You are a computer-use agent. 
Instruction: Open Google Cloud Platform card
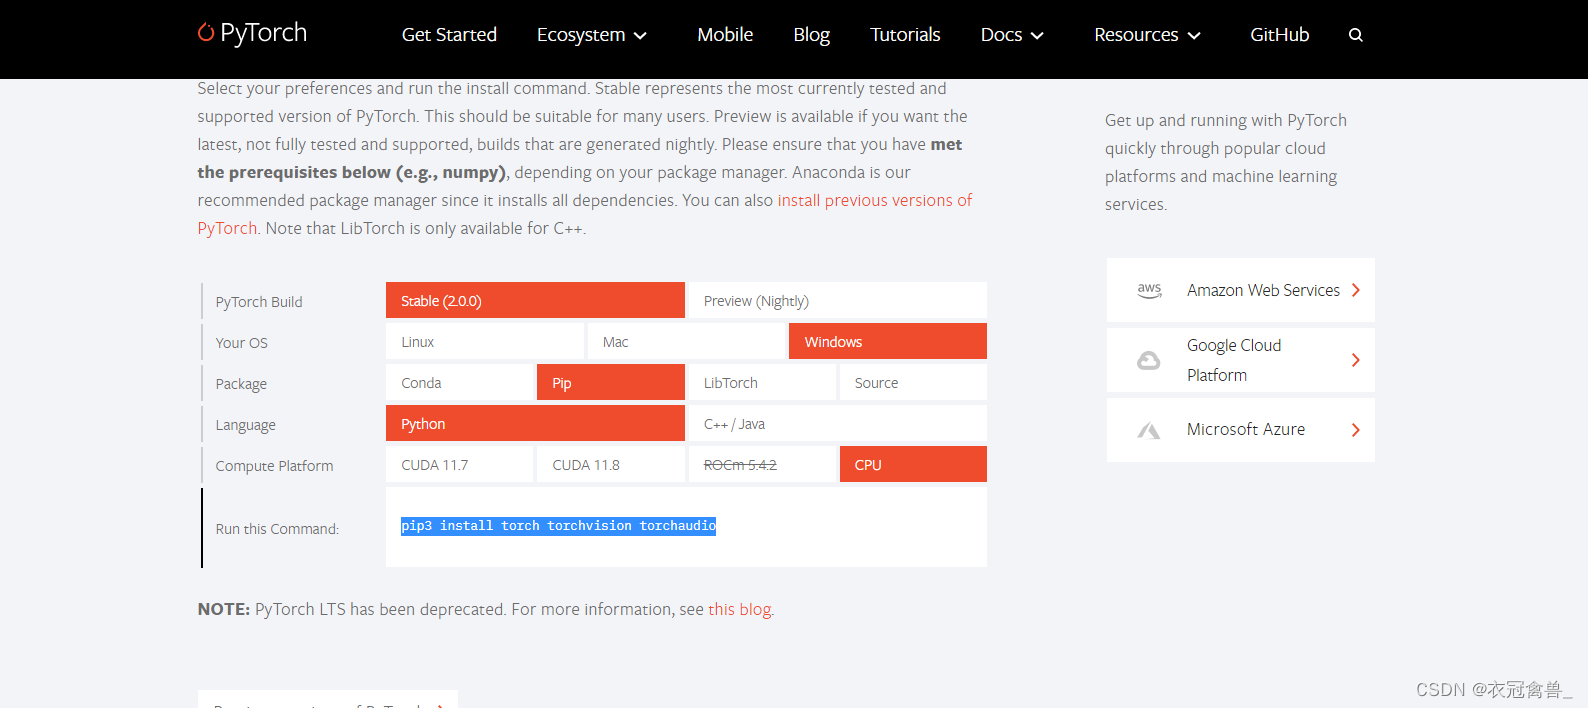point(1241,360)
